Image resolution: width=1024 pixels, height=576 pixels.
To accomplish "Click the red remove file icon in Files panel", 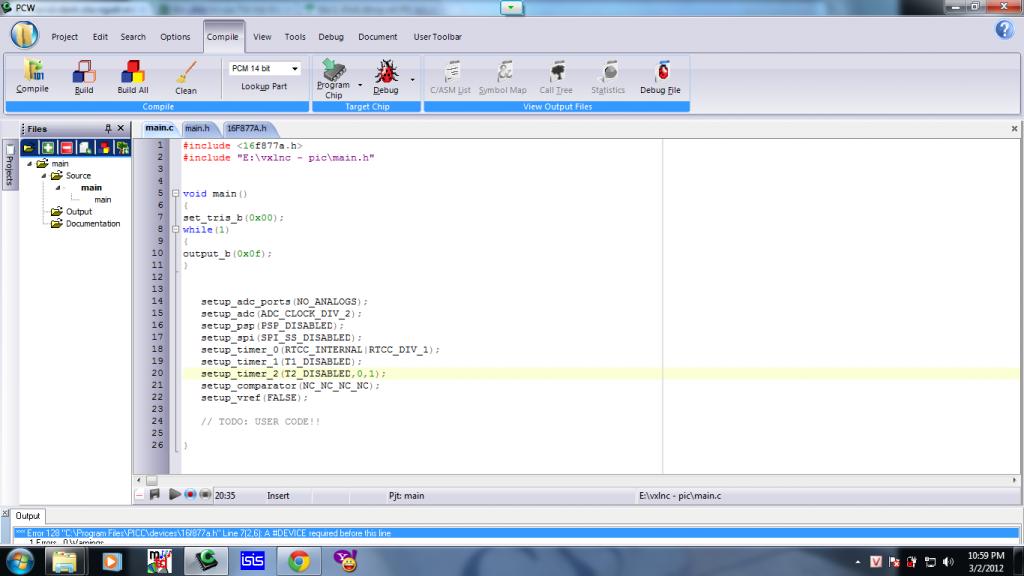I will point(66,148).
